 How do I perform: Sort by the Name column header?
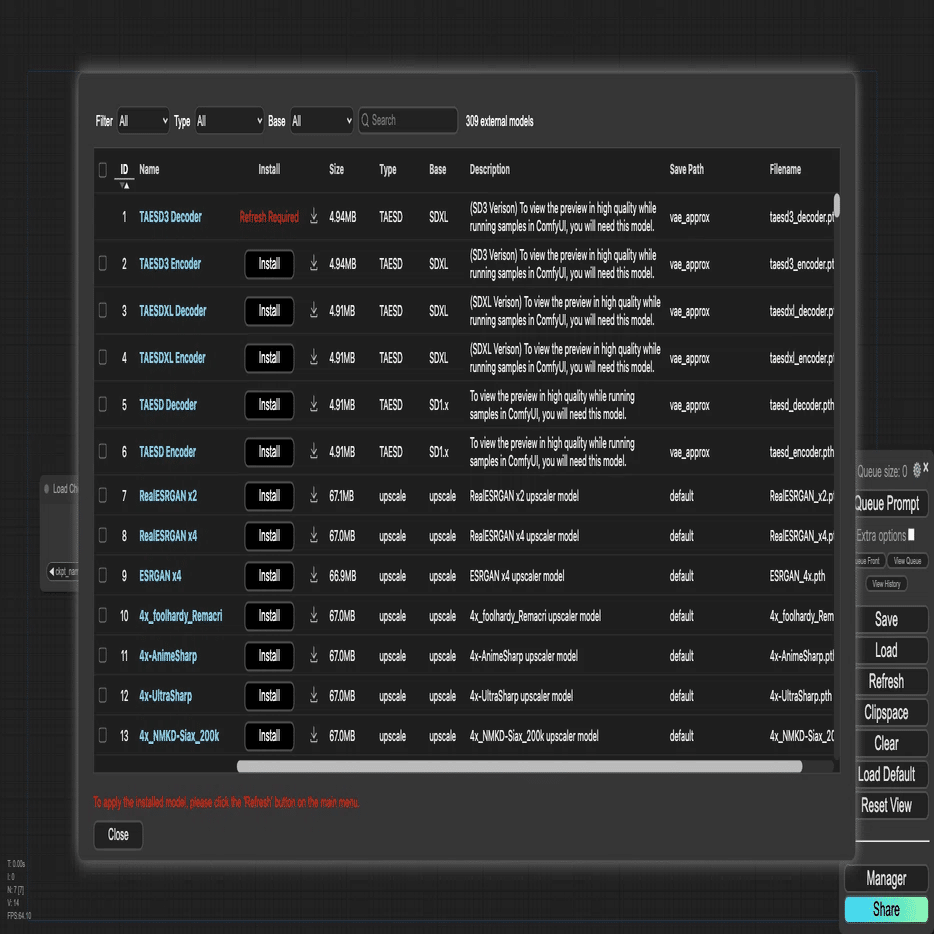tap(149, 169)
